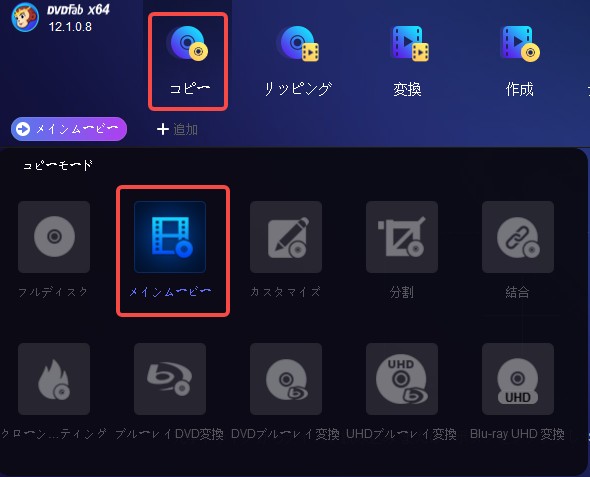
Task: Switch to the リッピング (Ripper) module
Action: [298, 60]
